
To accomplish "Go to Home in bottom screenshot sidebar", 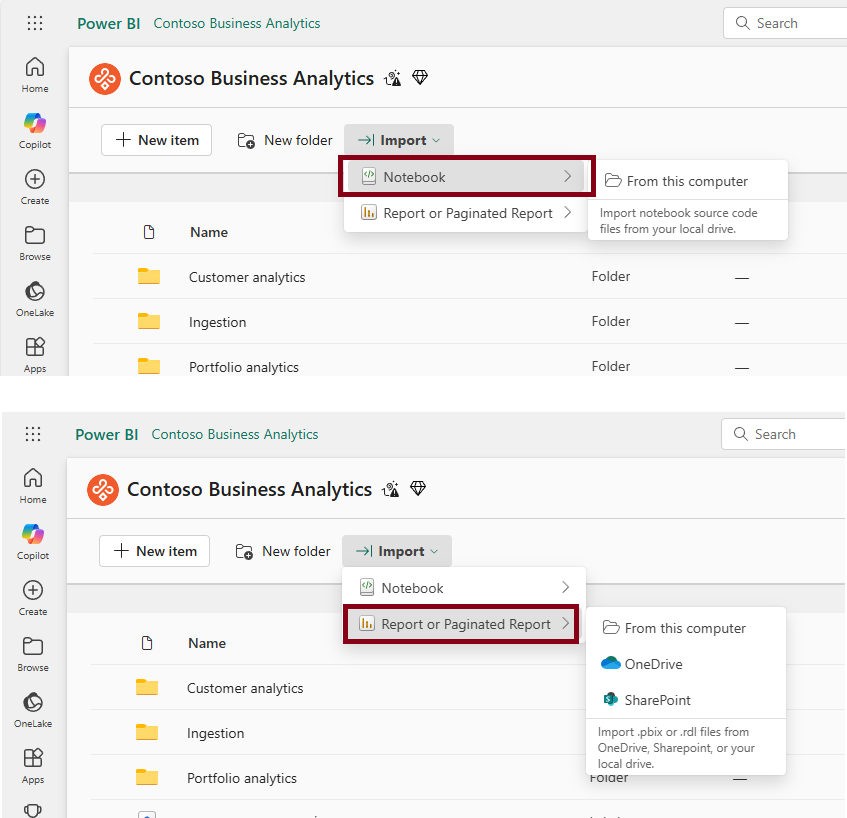I will pyautogui.click(x=33, y=486).
